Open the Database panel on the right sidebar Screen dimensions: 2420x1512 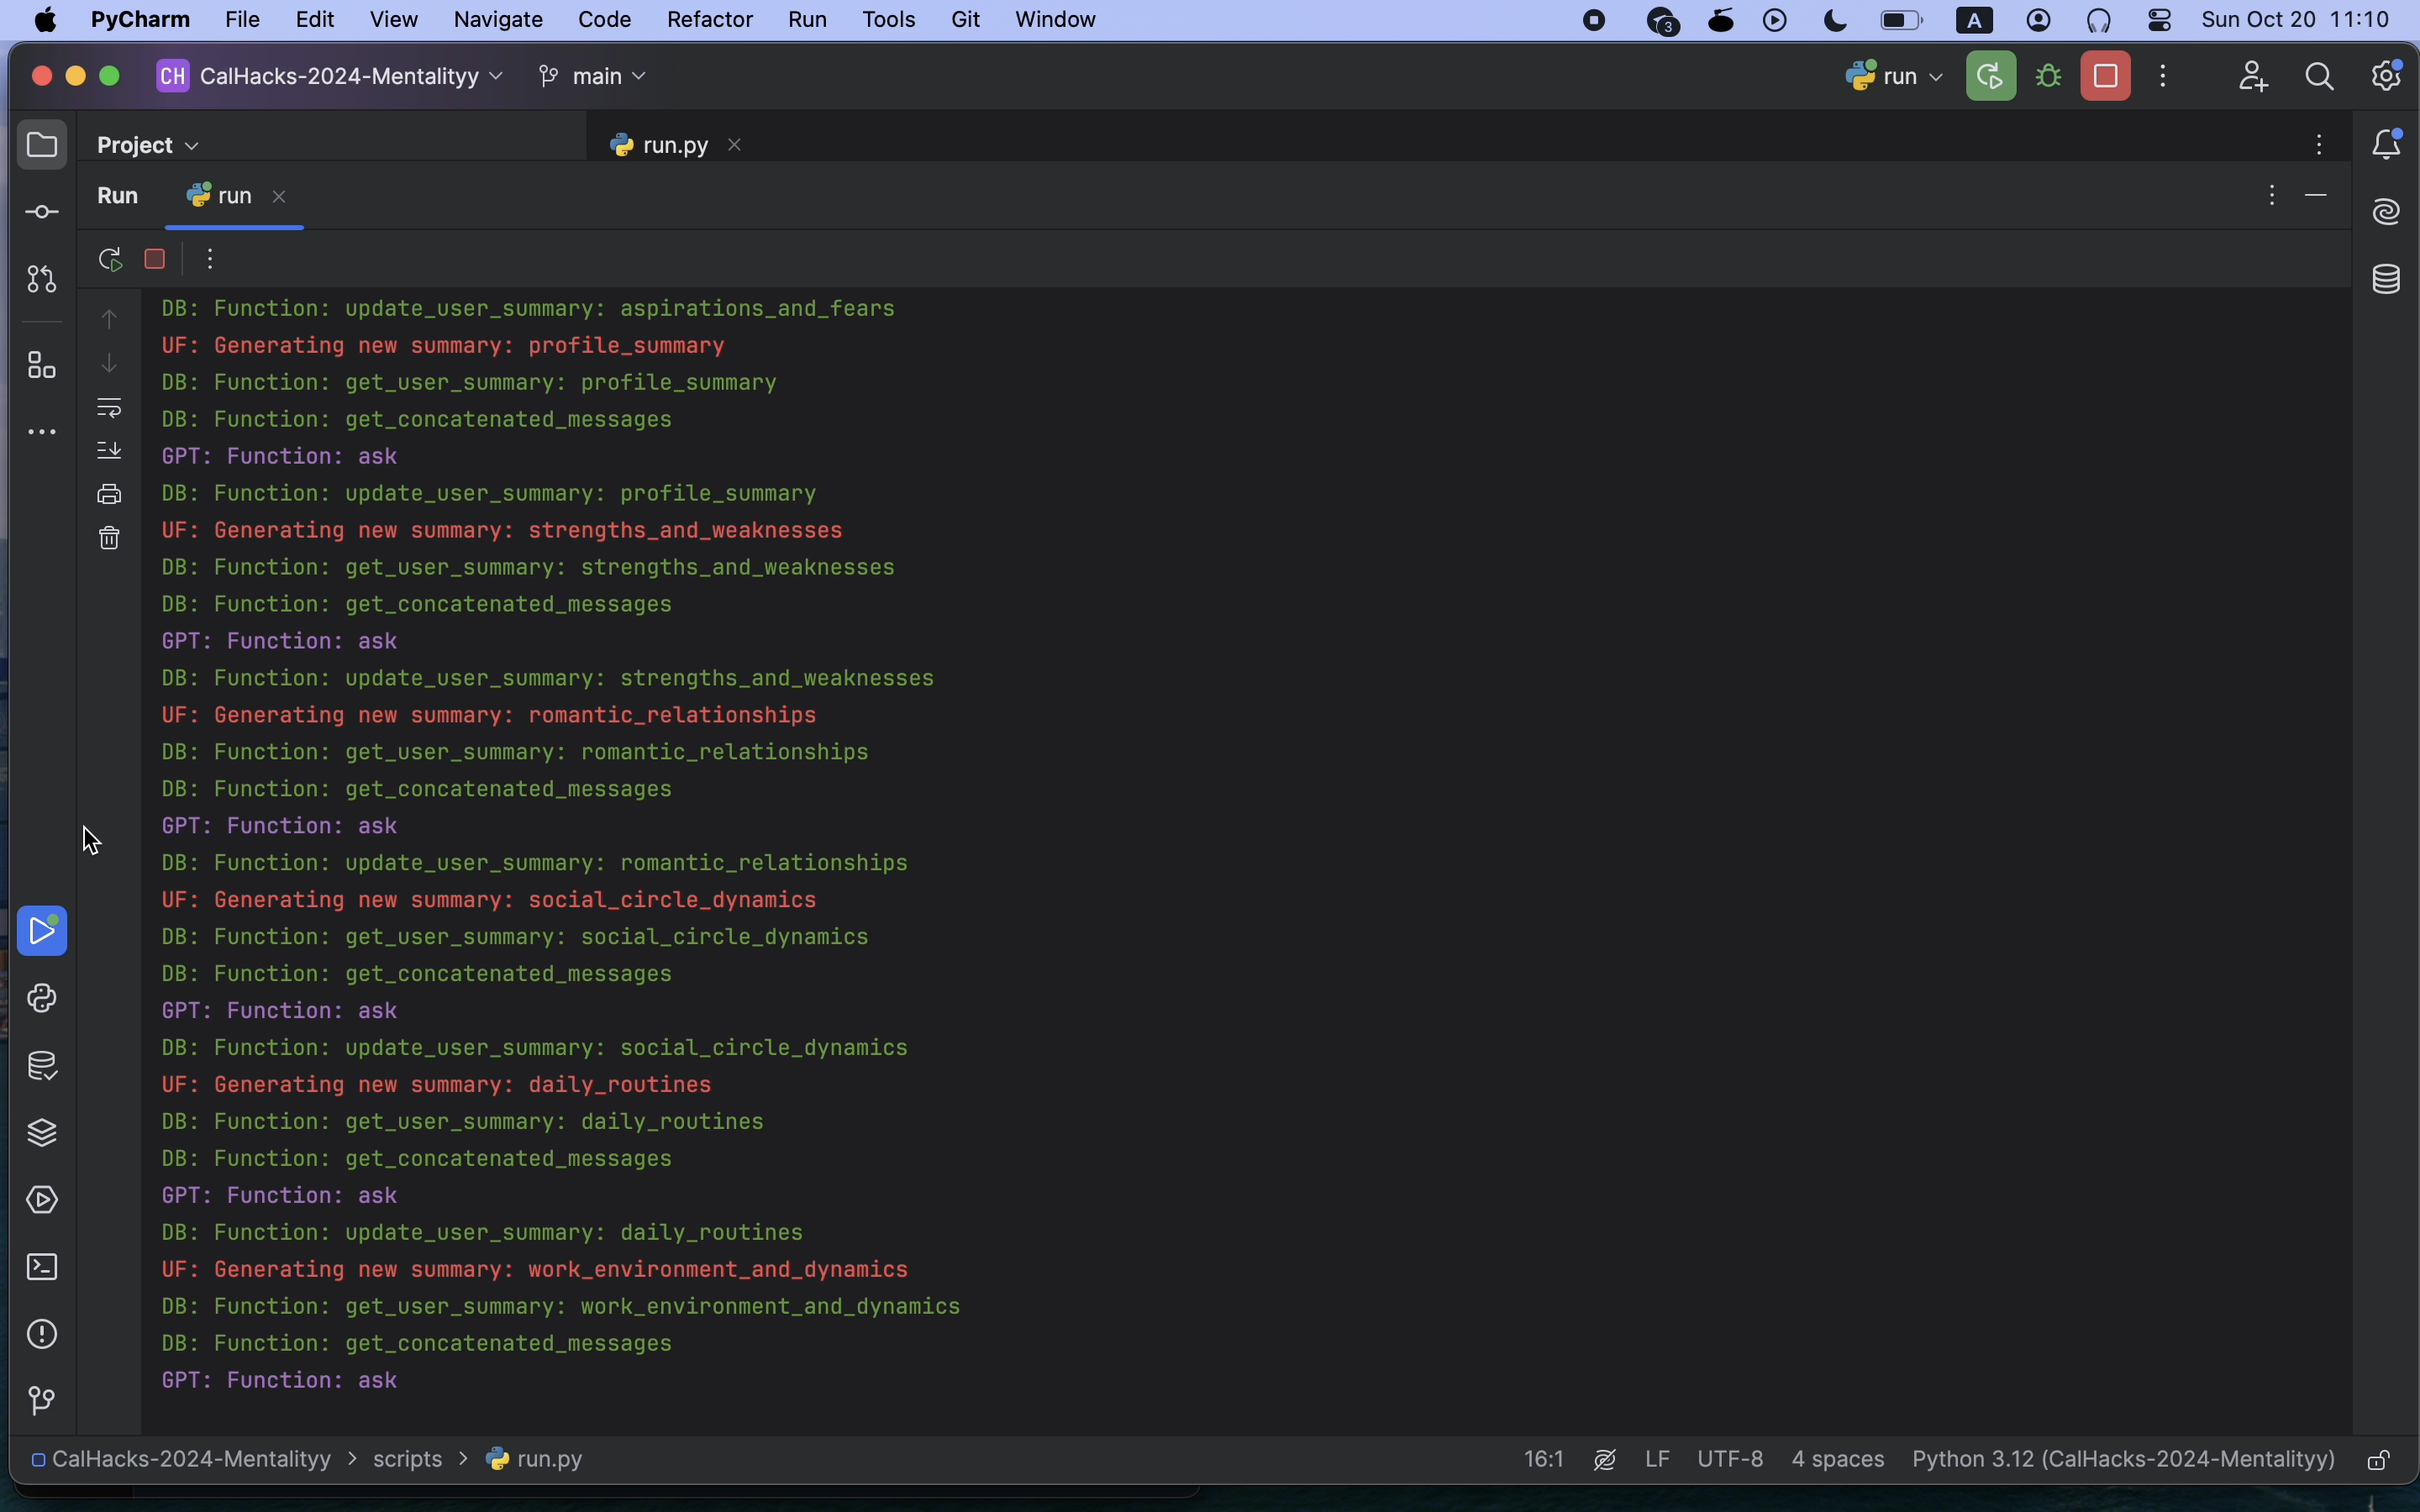pyautogui.click(x=2388, y=280)
